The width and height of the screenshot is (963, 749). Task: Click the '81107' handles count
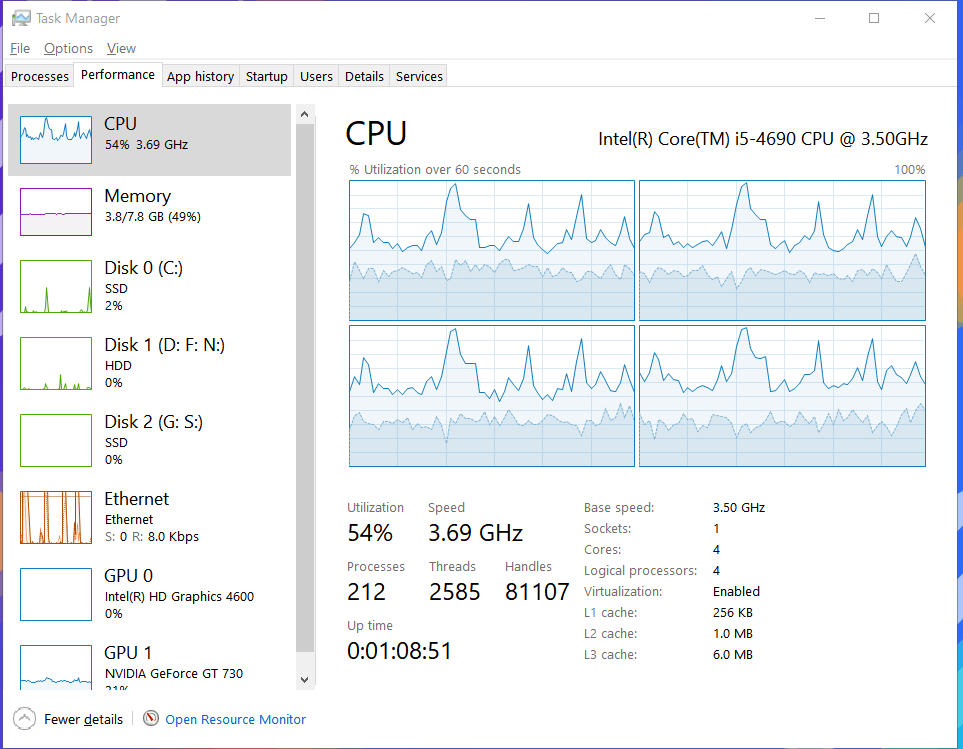537,591
